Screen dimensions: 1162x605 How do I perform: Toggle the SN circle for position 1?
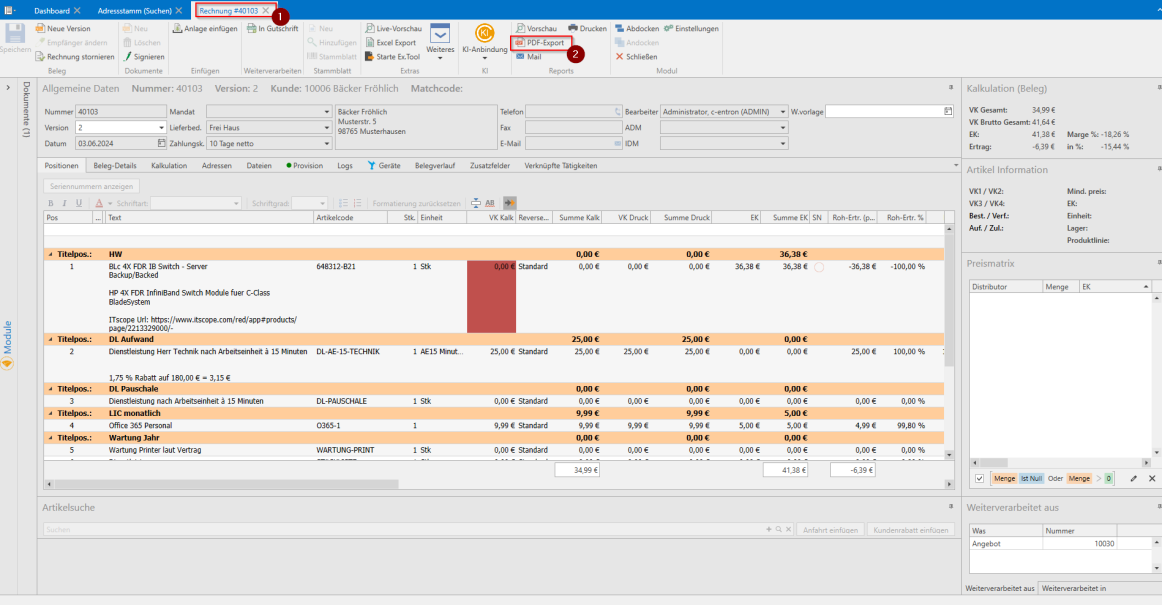819,267
